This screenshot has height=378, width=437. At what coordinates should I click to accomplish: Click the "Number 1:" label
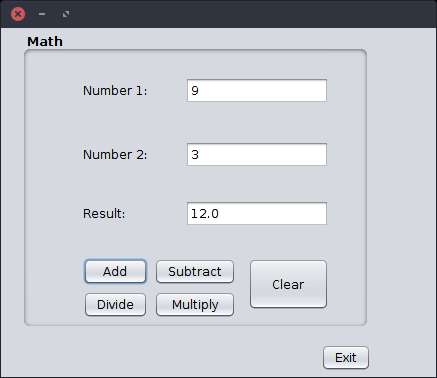[115, 90]
